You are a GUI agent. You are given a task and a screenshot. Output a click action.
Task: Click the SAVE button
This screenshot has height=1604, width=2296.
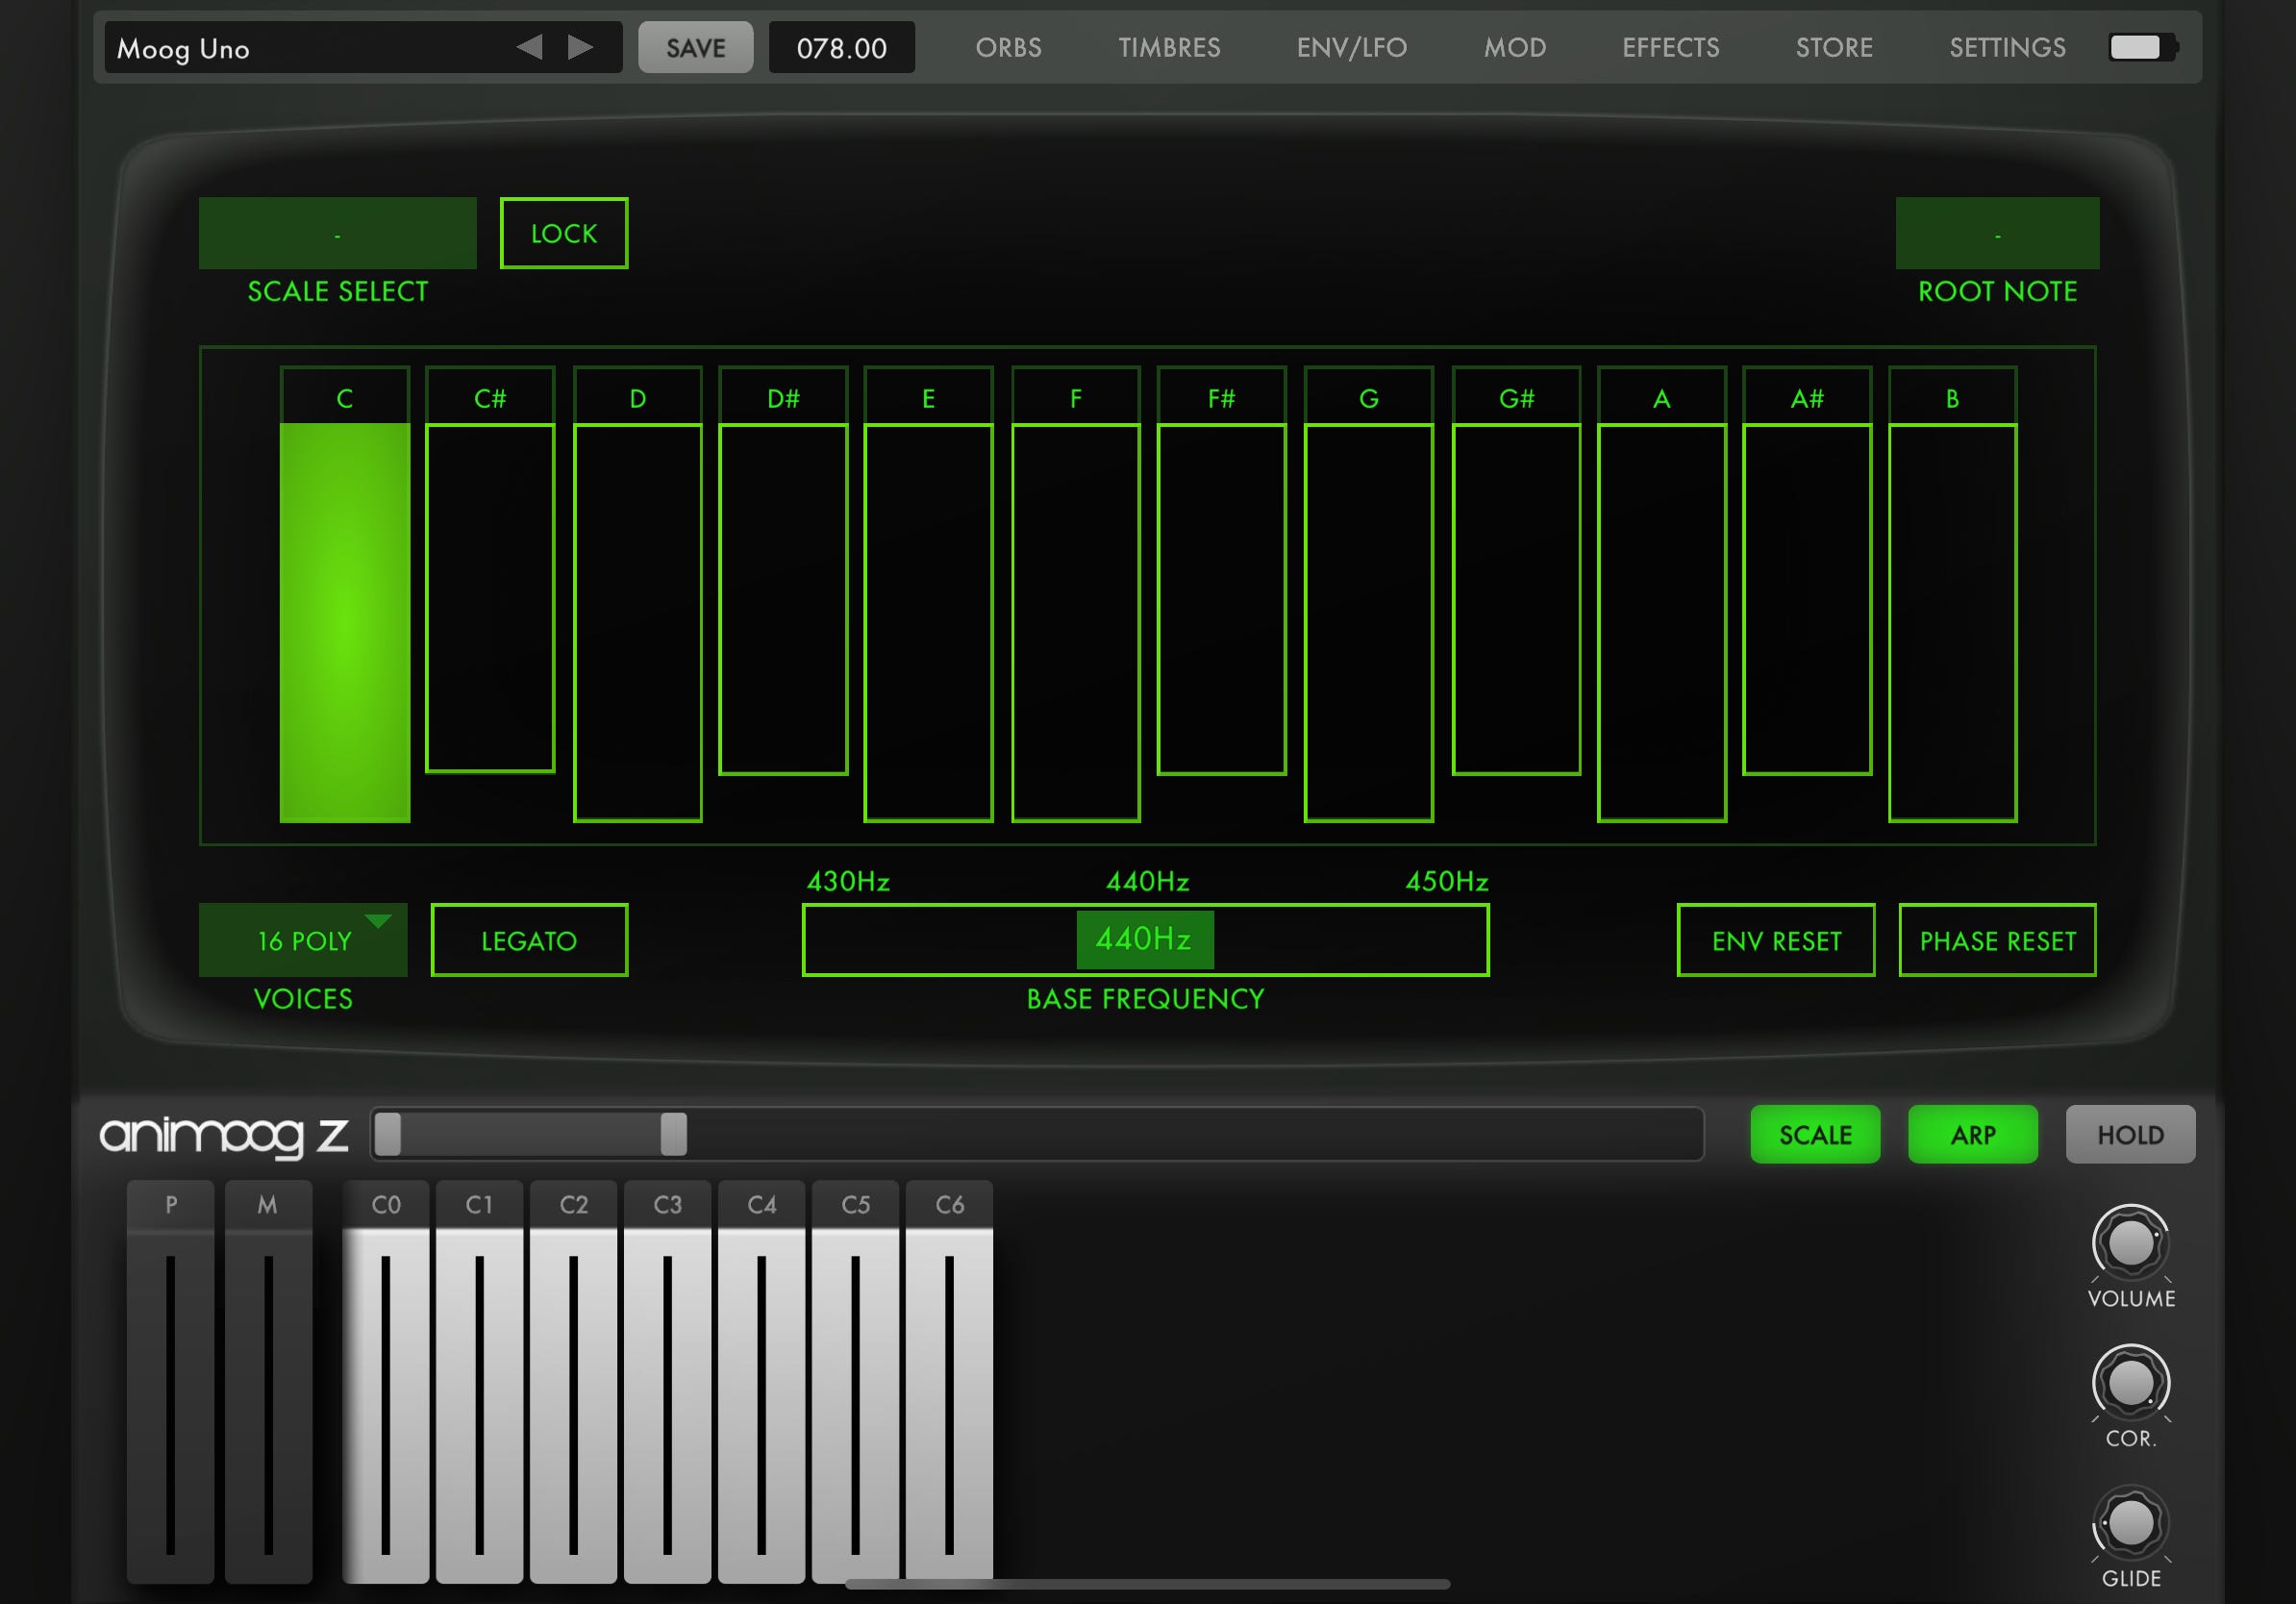[x=696, y=47]
